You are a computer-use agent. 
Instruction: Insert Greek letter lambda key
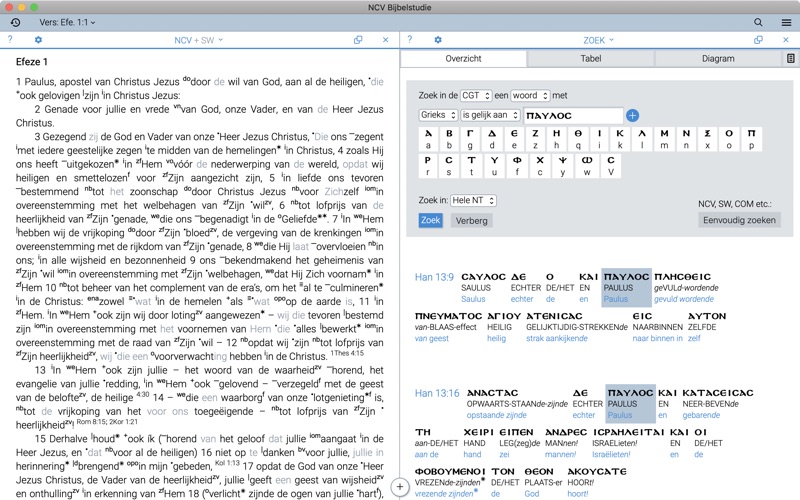tap(642, 139)
